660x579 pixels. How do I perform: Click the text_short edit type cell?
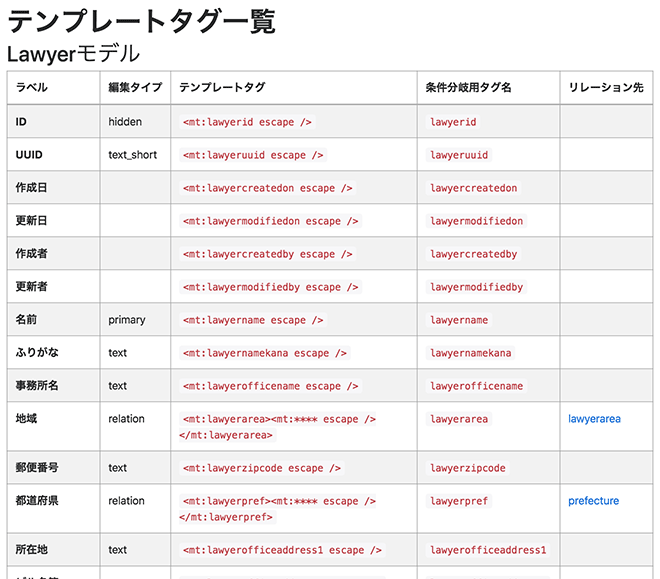coord(135,154)
